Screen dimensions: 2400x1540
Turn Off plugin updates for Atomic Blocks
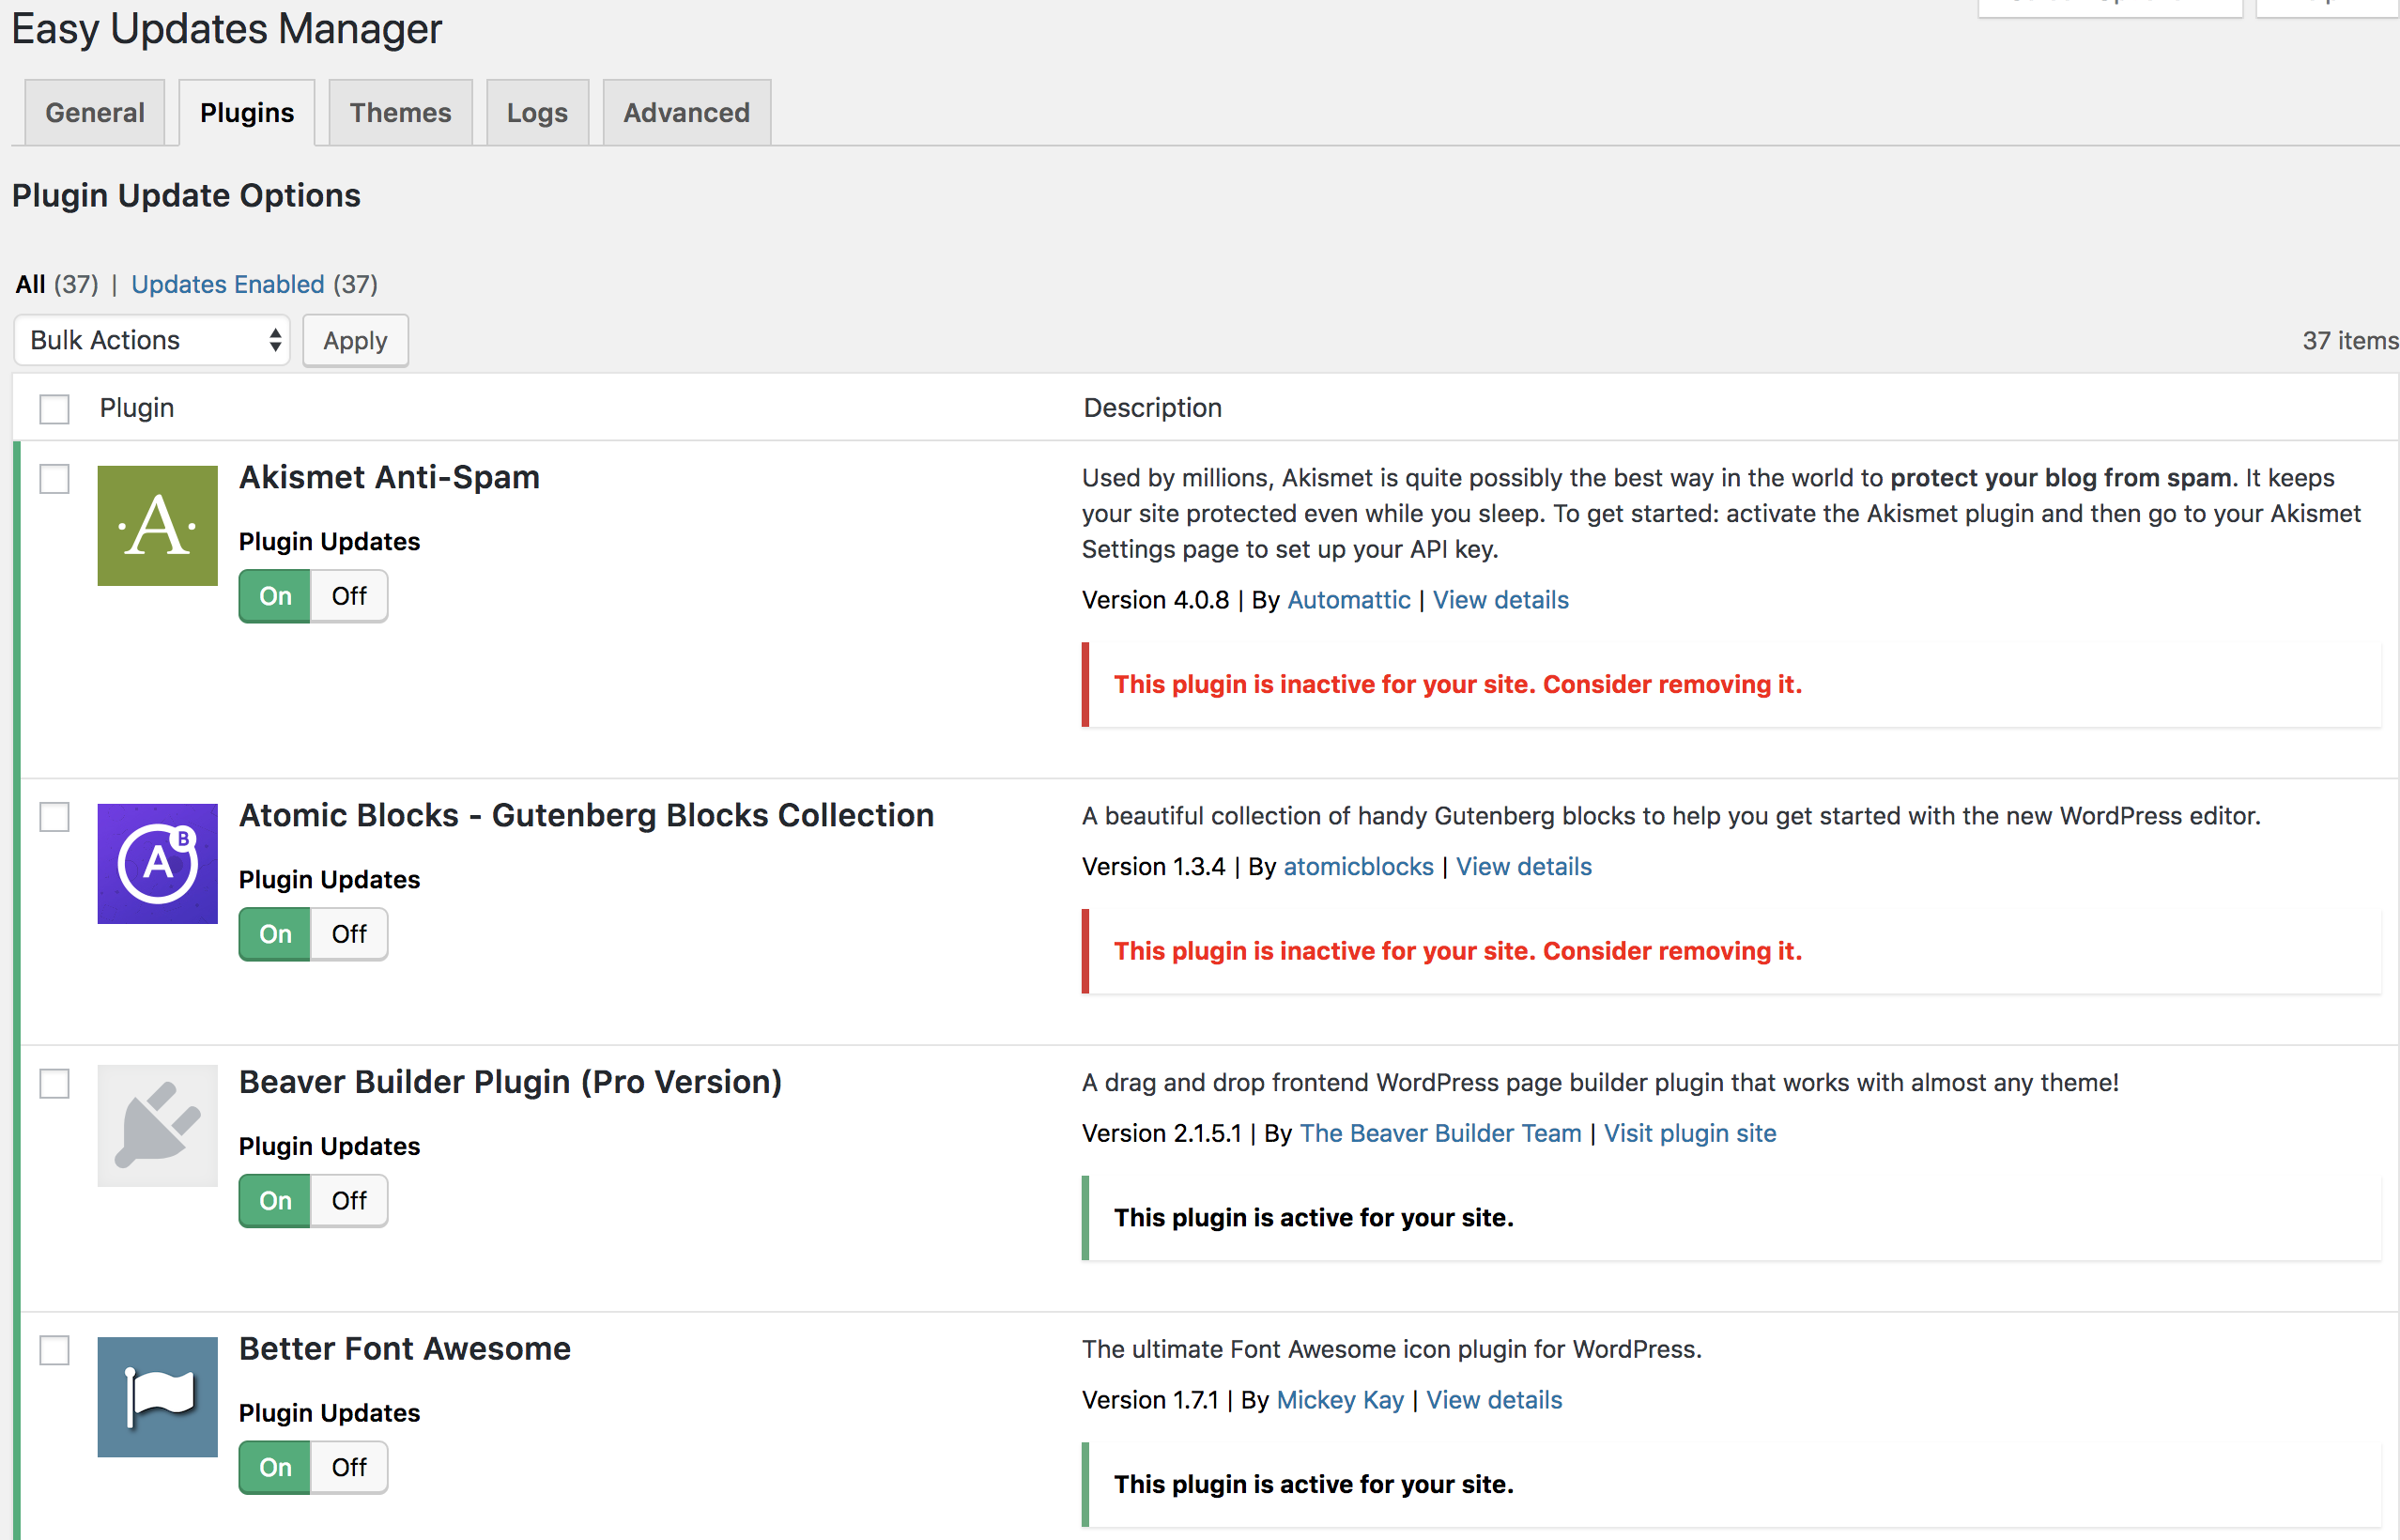point(349,934)
